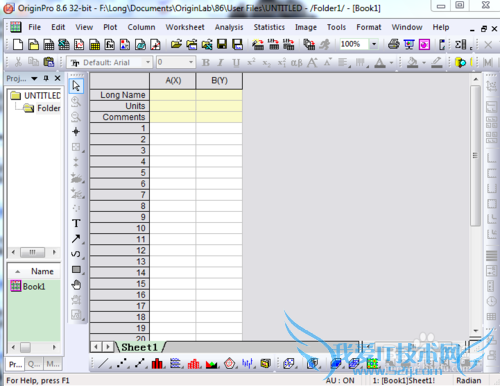500x386 pixels.
Task: Select the UNTITLED project folder
Action: click(35, 96)
